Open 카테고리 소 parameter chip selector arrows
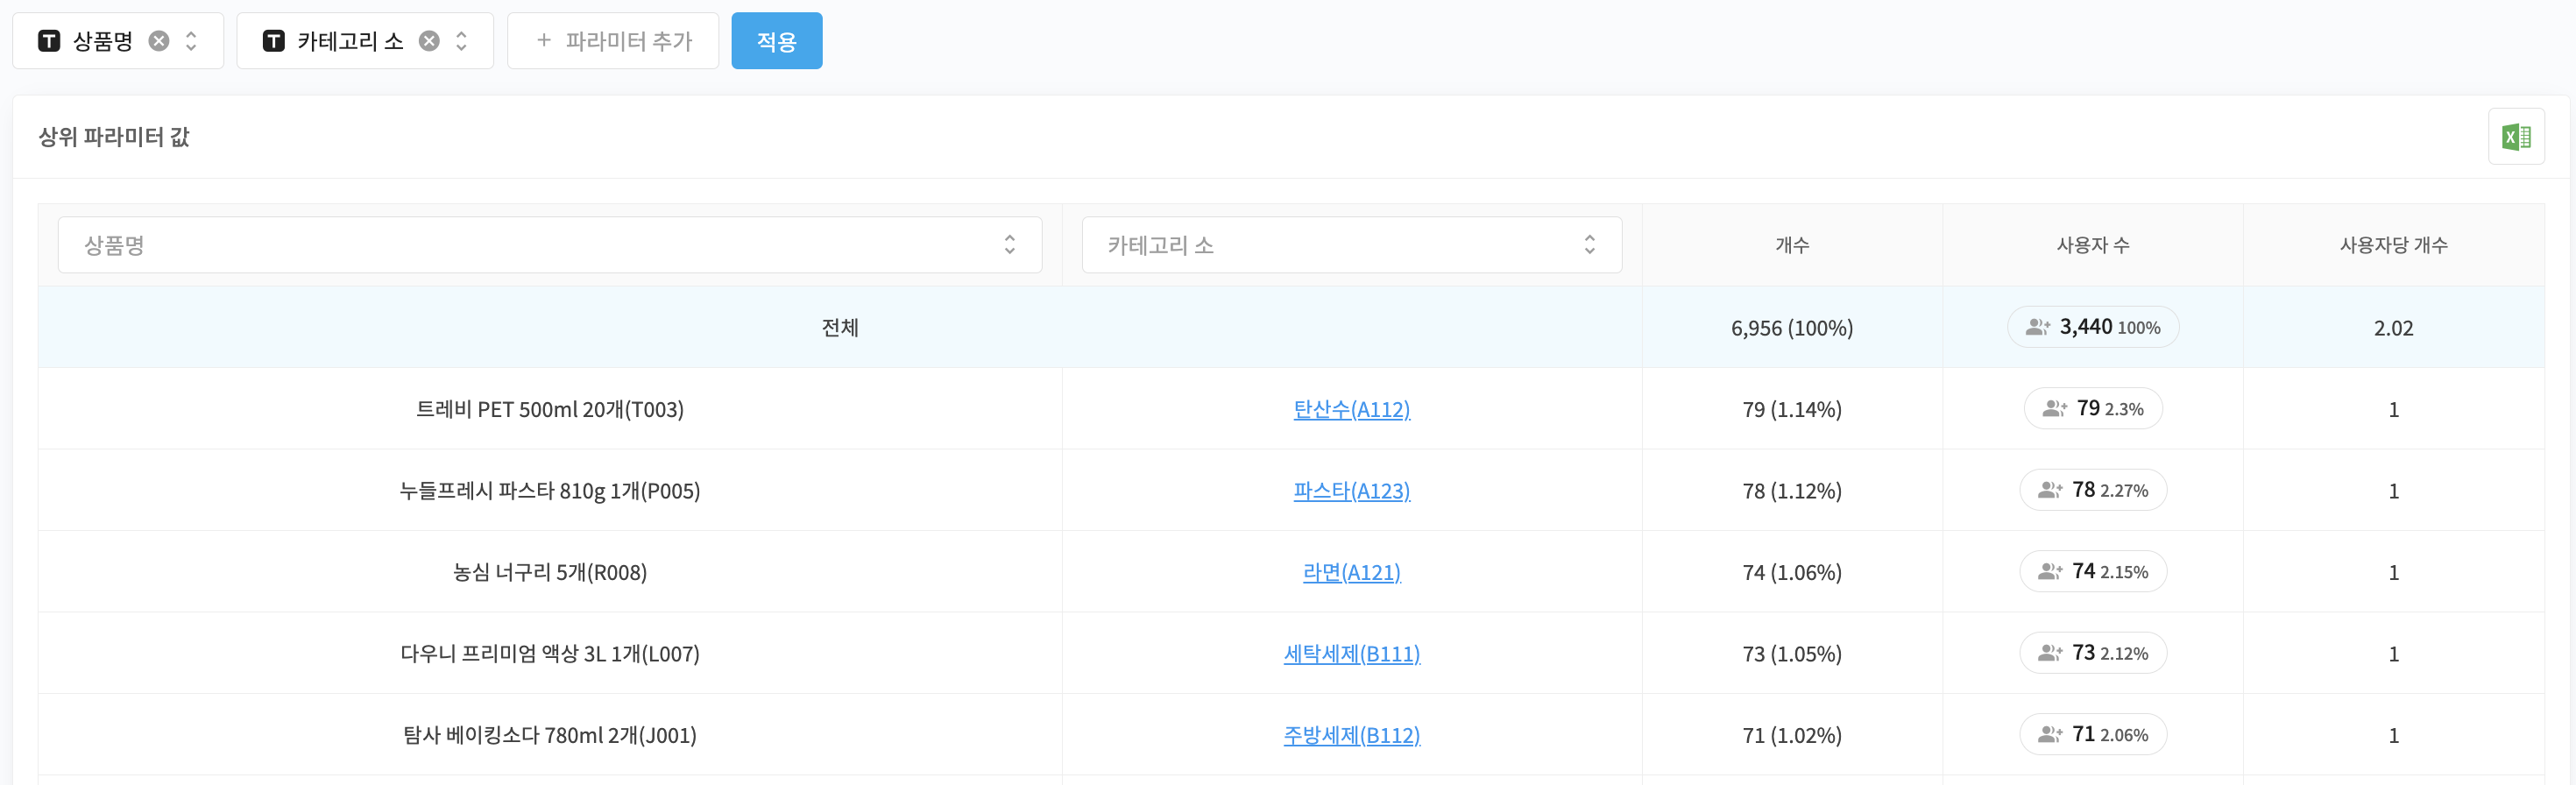Screen dimensions: 2576x785 point(461,41)
